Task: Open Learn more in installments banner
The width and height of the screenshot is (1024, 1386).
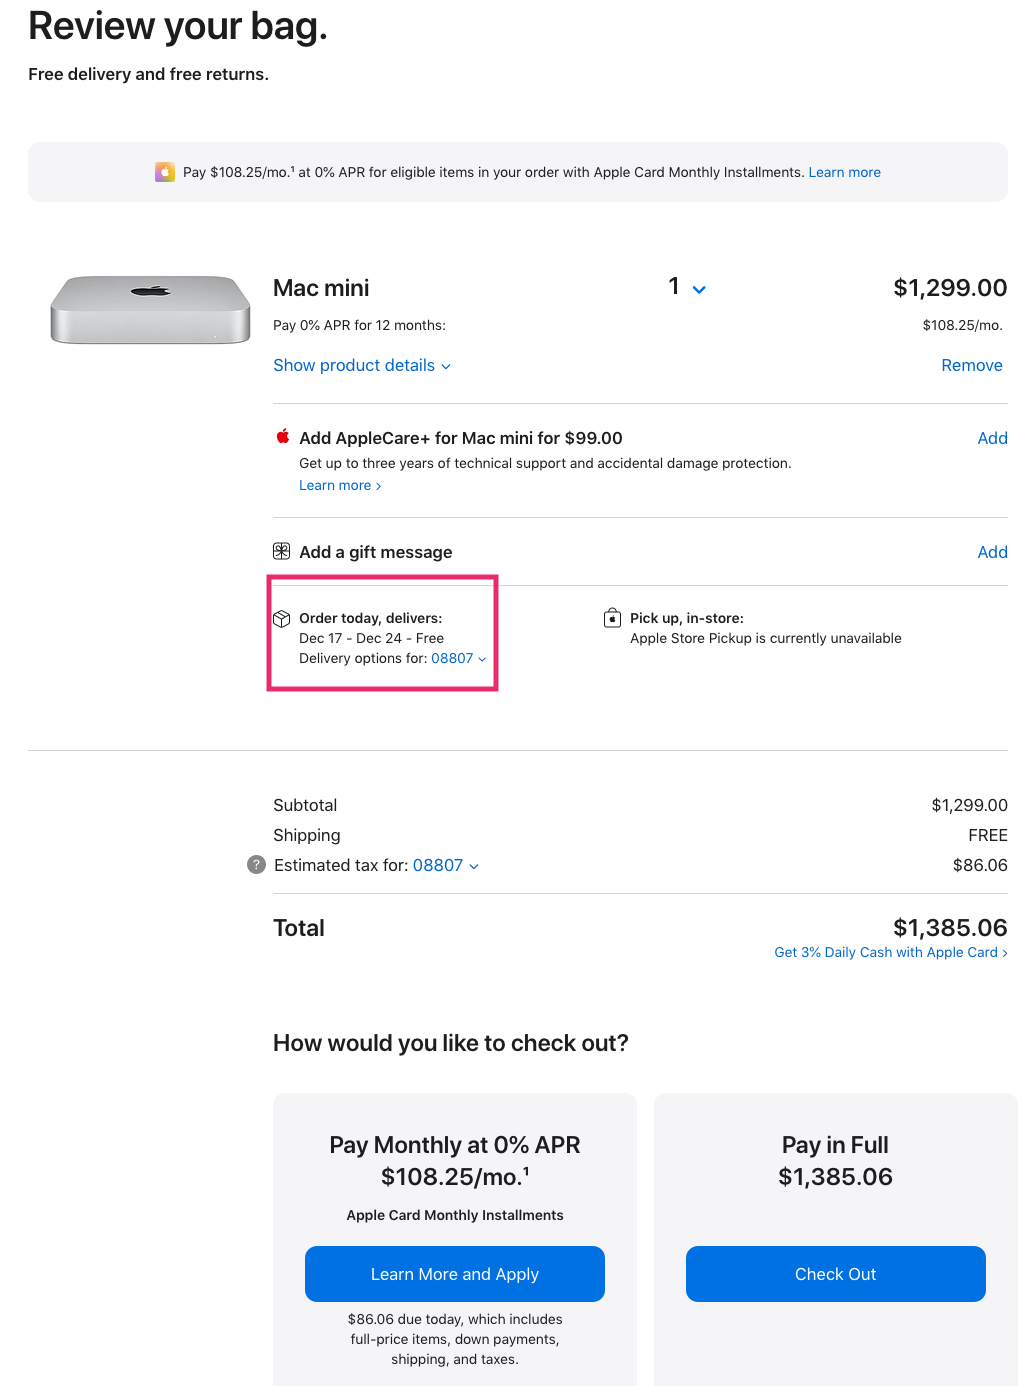Action: [845, 172]
